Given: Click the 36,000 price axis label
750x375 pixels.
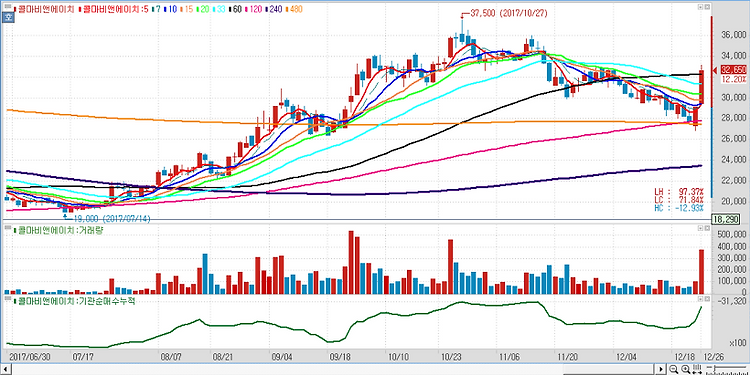Looking at the screenshot, I should (x=734, y=35).
